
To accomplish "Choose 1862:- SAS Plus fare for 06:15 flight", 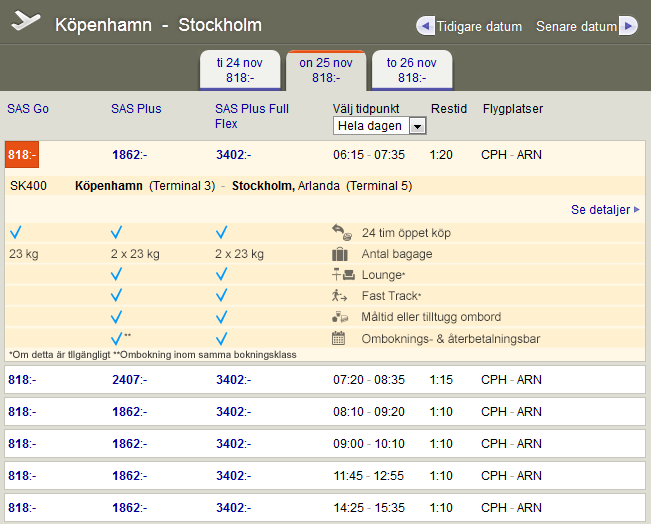I will [x=129, y=155].
